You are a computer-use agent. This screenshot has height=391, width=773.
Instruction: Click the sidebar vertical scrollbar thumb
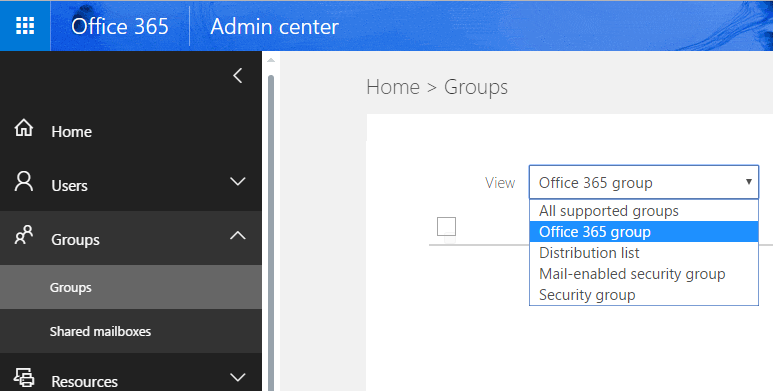click(x=271, y=232)
